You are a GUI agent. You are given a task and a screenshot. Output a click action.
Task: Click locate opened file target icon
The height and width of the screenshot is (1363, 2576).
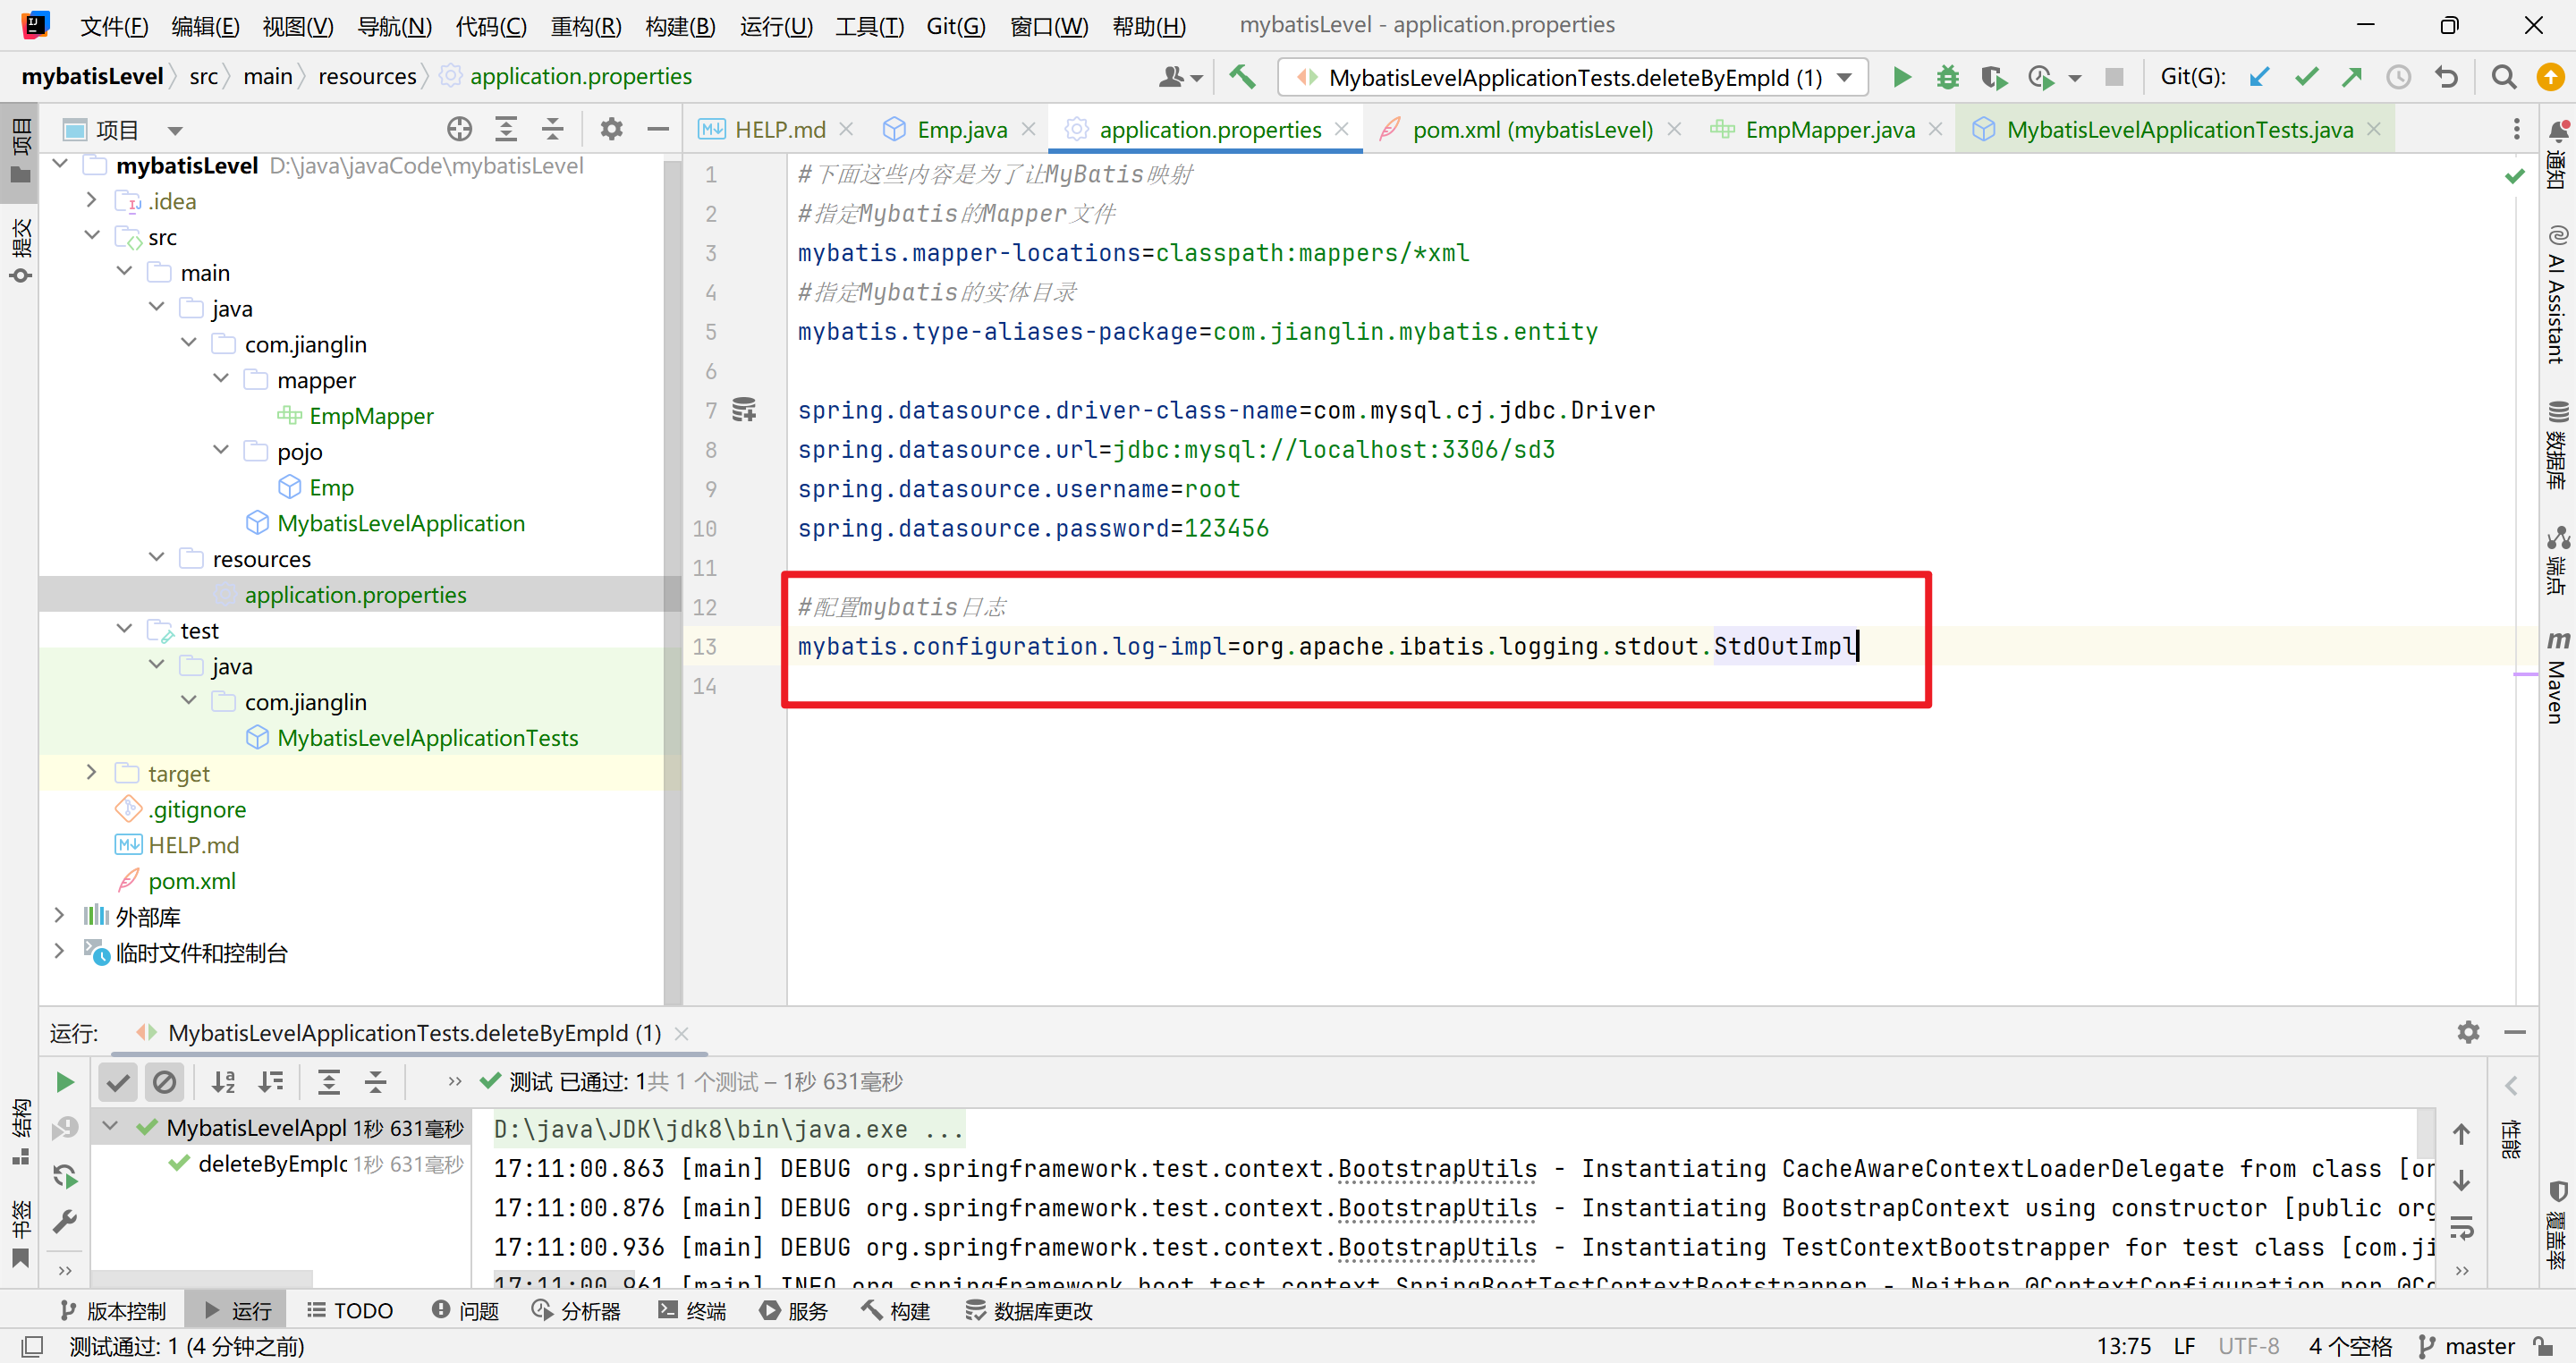459,129
